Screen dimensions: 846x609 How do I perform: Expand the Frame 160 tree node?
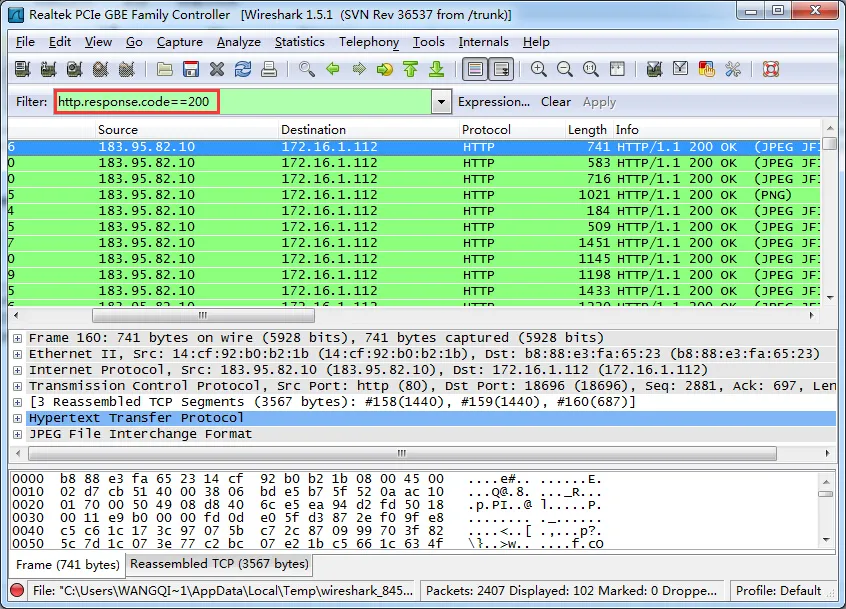pos(18,338)
